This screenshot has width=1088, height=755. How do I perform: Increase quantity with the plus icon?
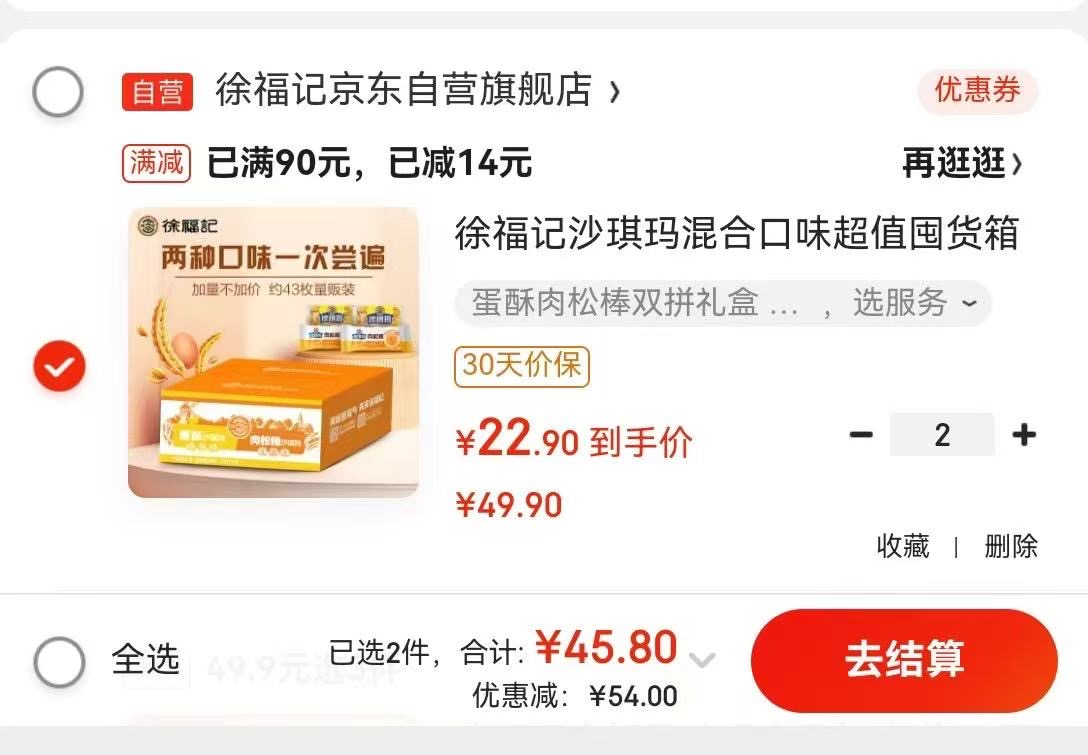(1024, 435)
